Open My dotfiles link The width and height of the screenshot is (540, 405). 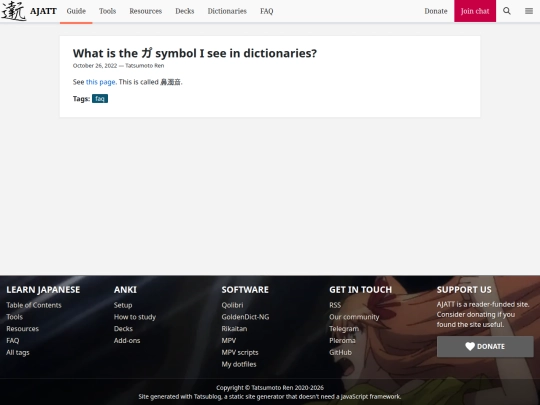(239, 364)
